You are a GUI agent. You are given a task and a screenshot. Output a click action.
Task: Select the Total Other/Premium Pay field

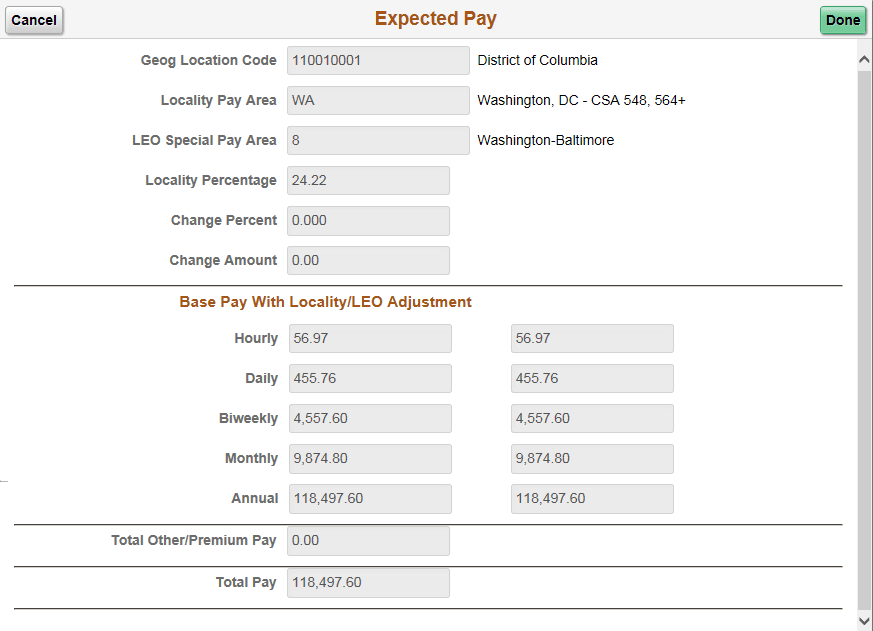click(368, 540)
